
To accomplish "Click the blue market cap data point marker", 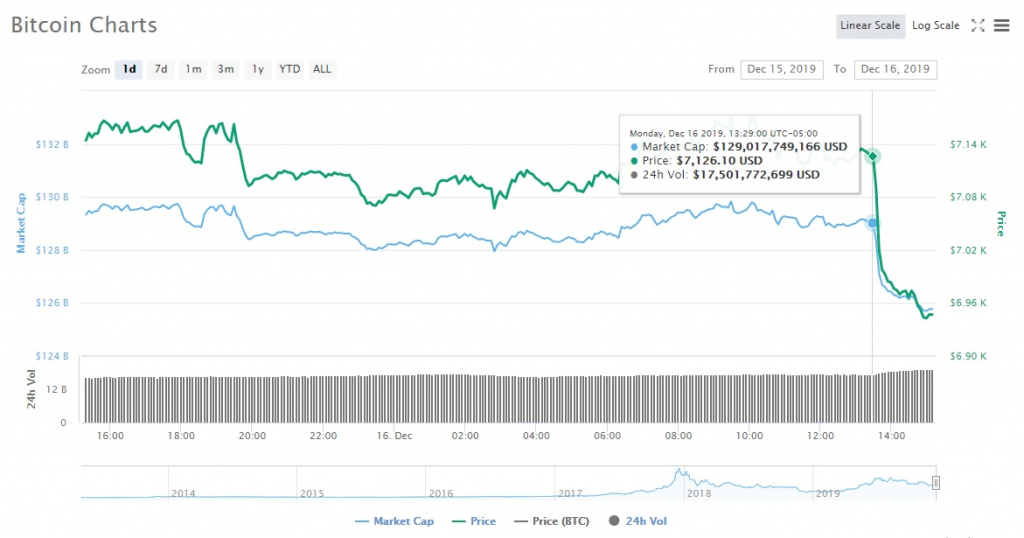I will (872, 223).
